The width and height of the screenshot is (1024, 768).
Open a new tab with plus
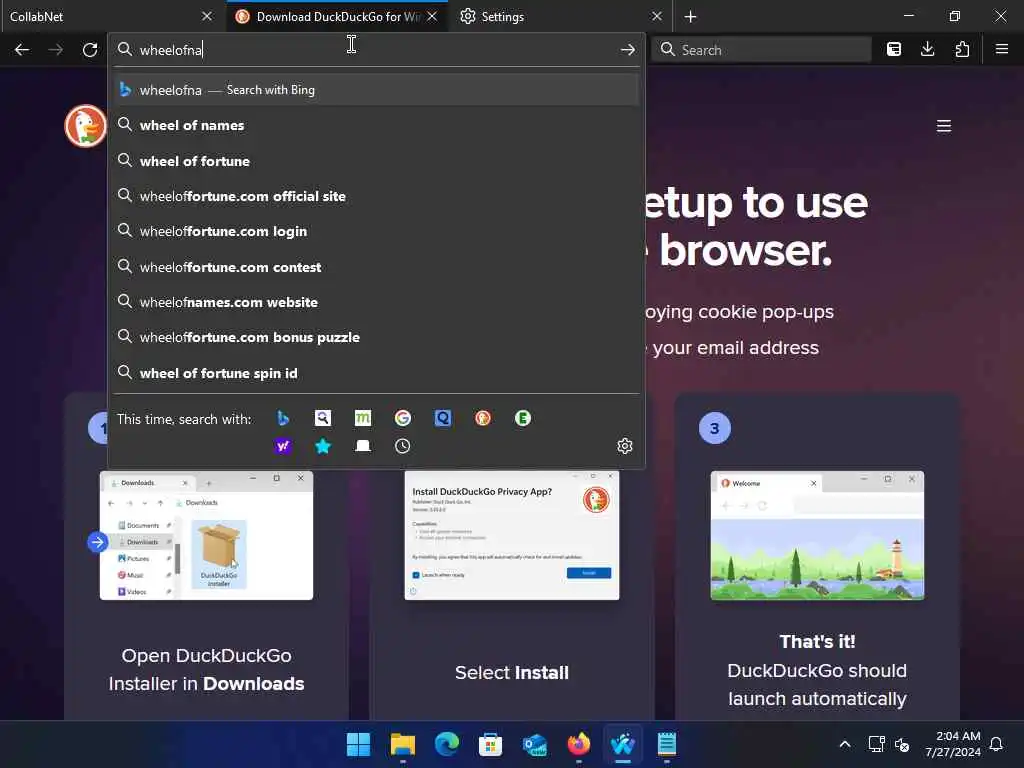pos(690,16)
